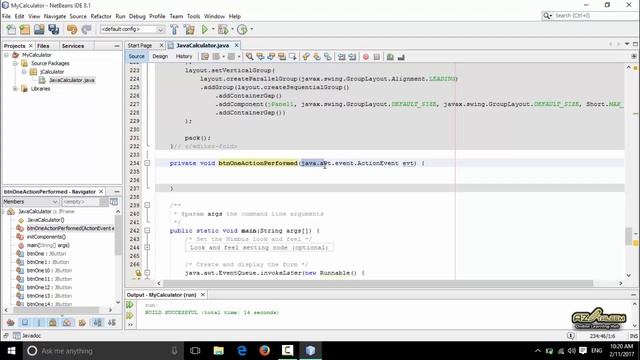Image resolution: width=640 pixels, height=360 pixels.
Task: Click the New Project toolbar icon
Action: 25,29
